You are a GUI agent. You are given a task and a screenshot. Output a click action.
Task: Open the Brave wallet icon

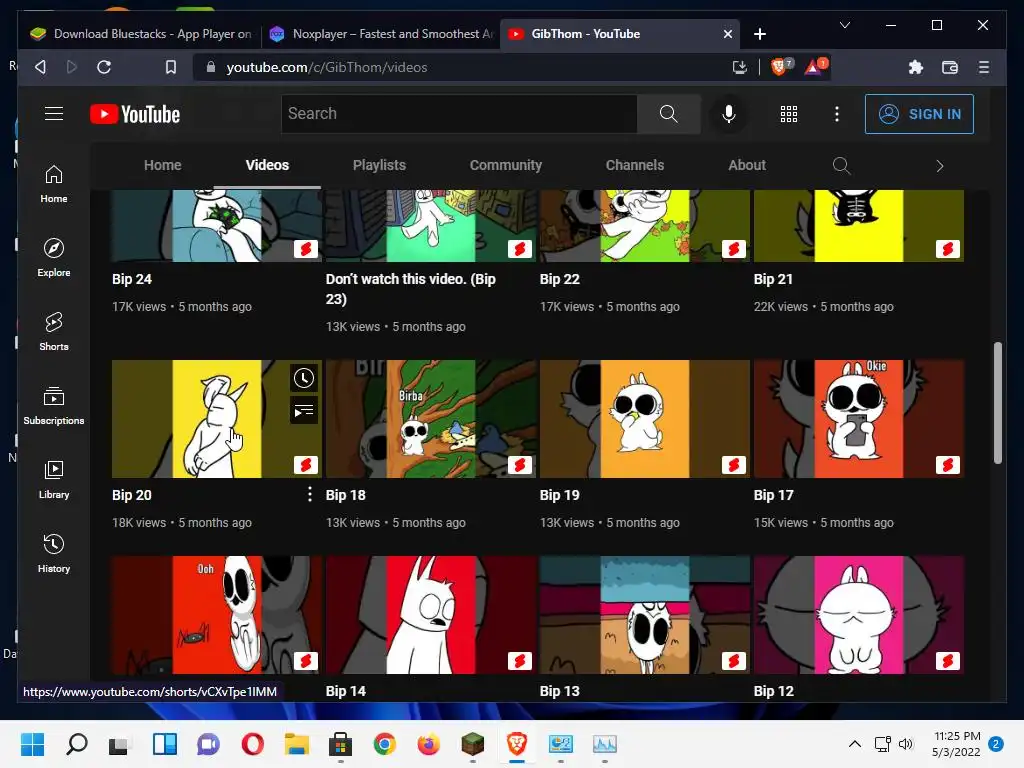[x=950, y=67]
